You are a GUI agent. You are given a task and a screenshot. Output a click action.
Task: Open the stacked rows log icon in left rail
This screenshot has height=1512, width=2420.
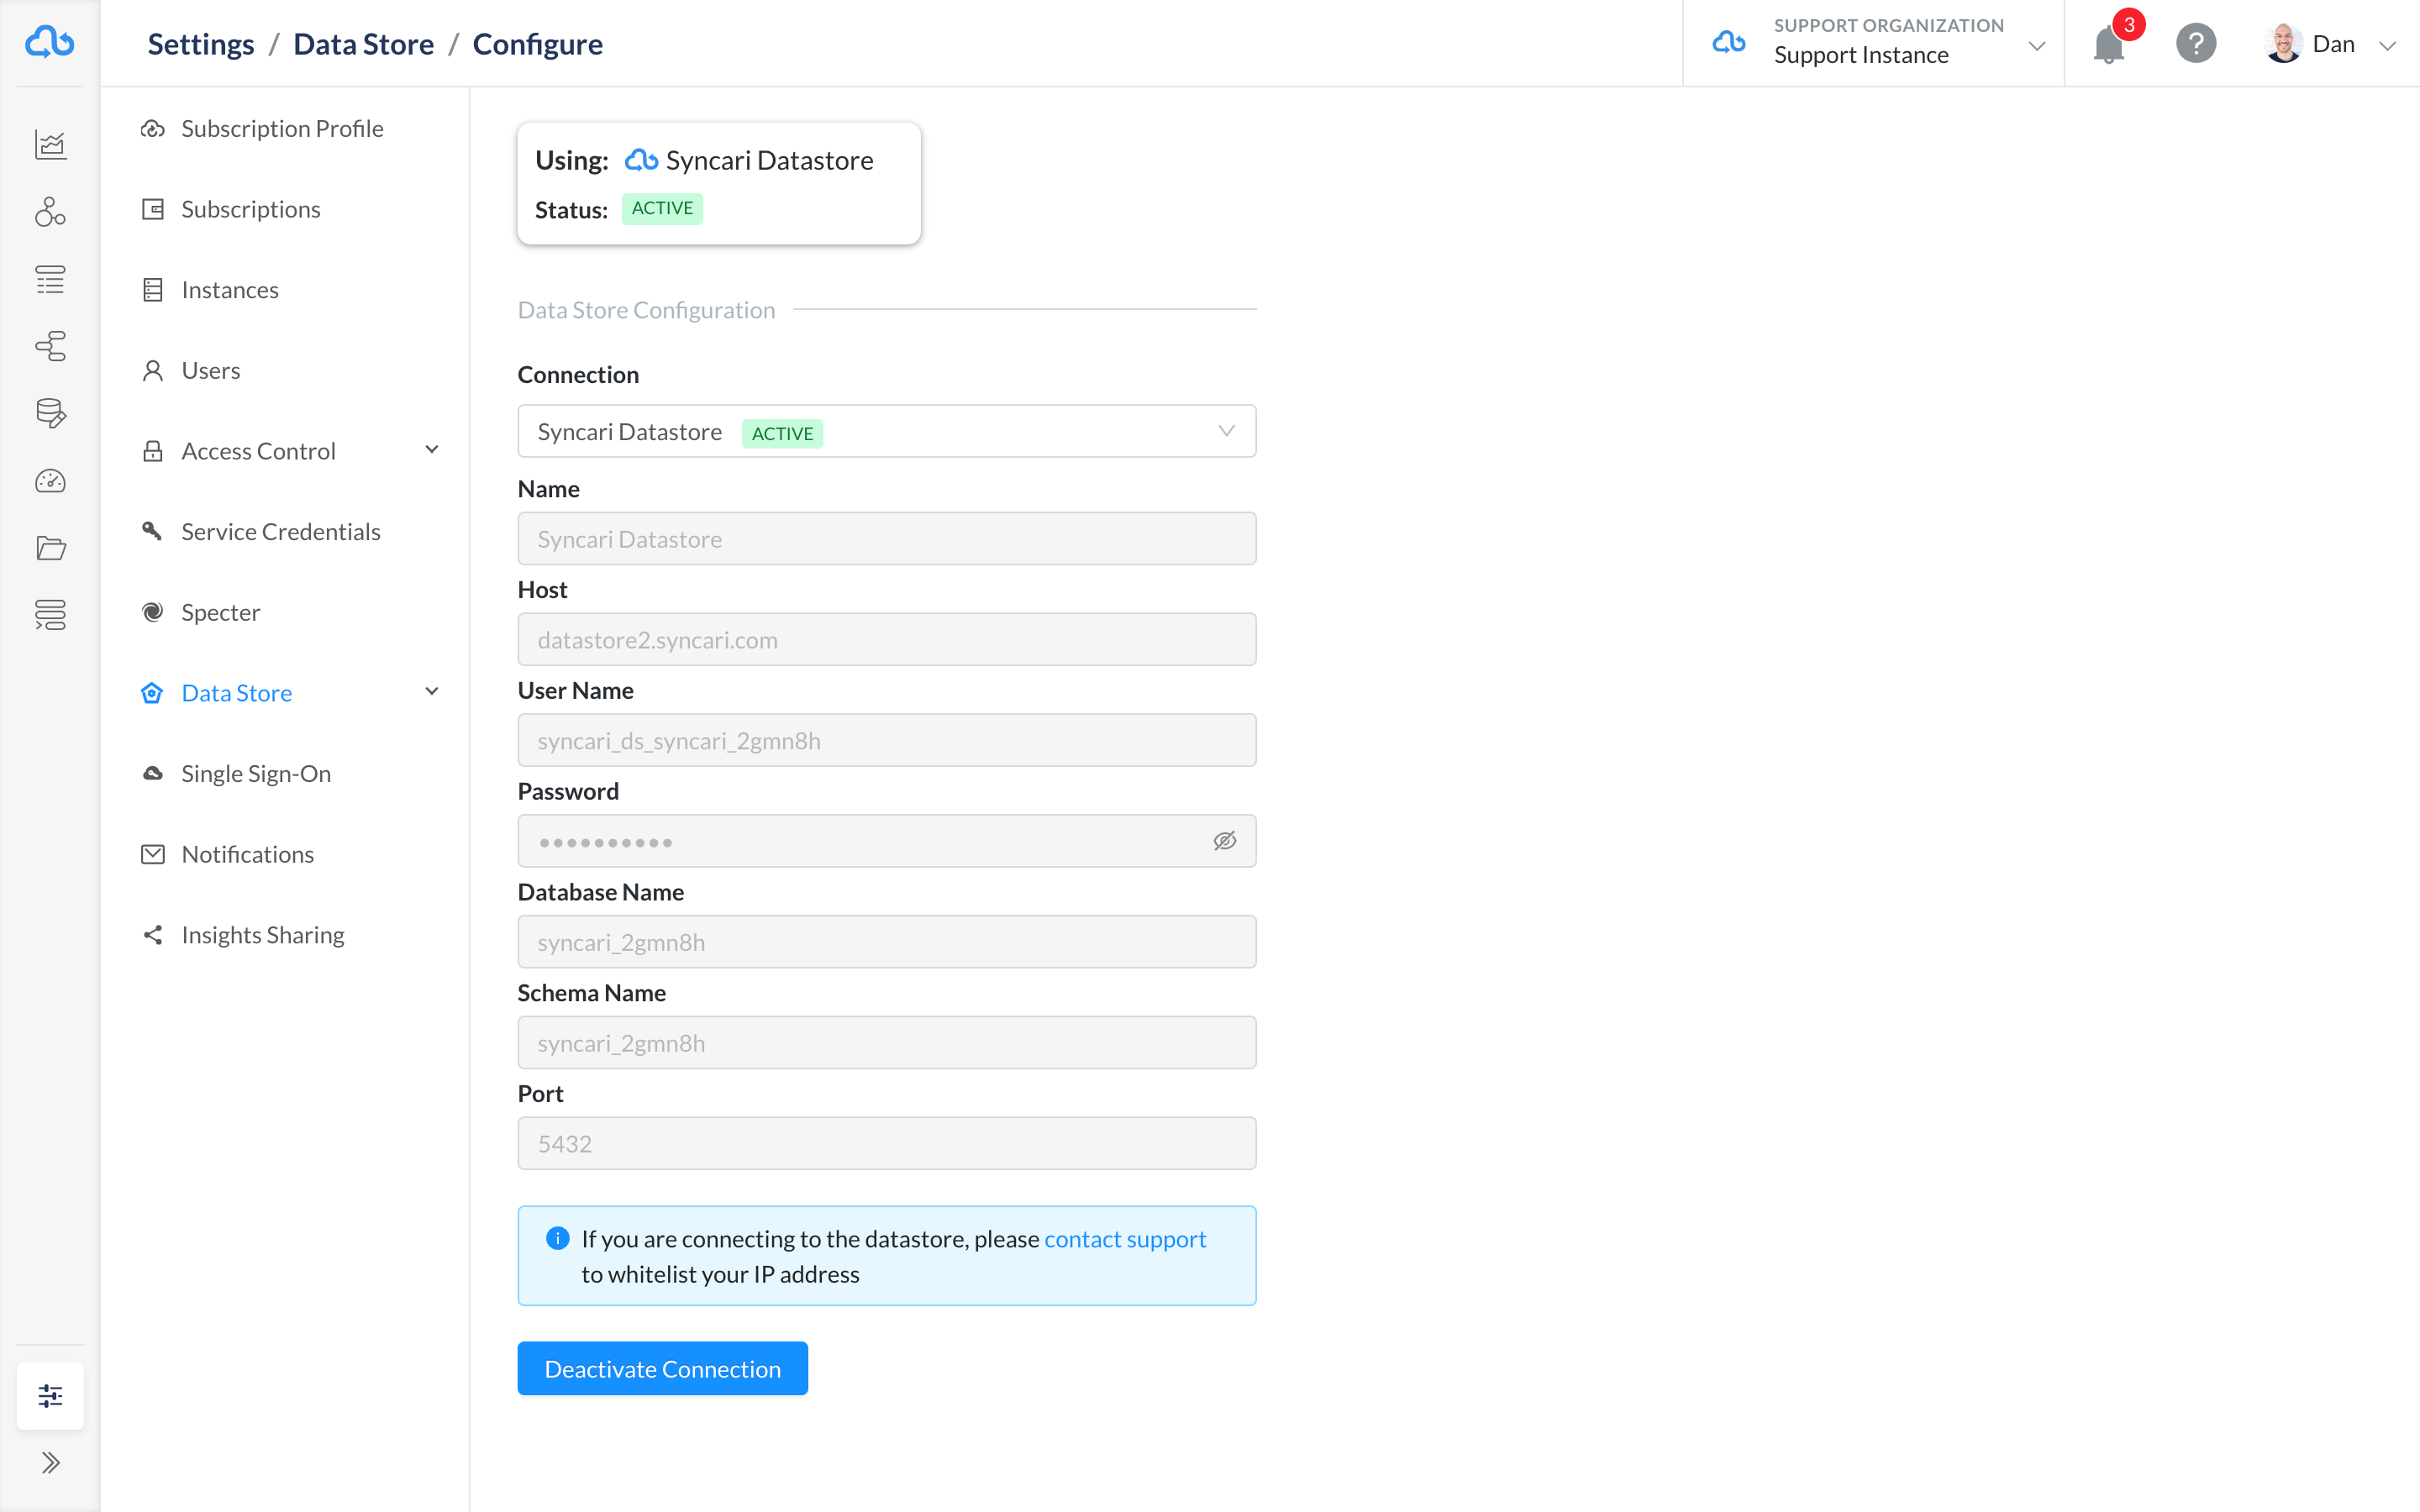pos(50,614)
